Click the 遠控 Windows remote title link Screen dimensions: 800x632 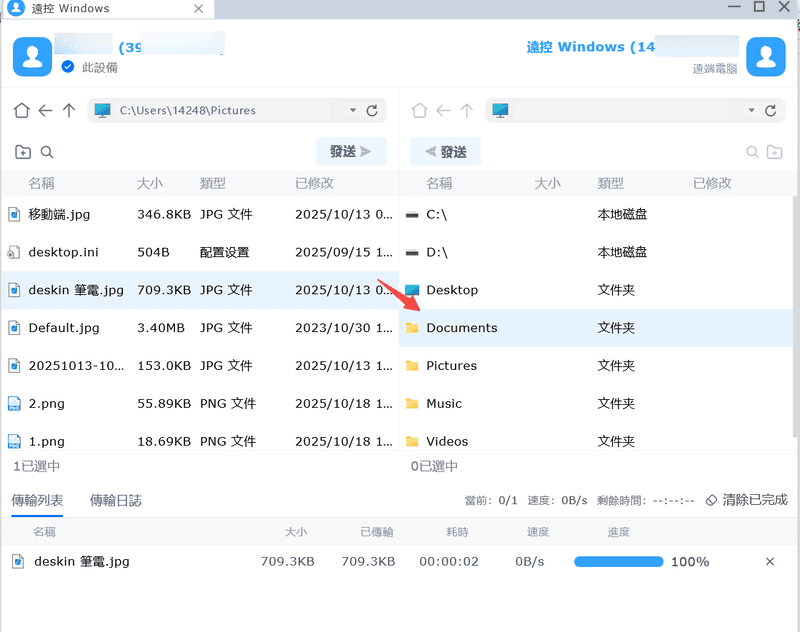point(591,47)
